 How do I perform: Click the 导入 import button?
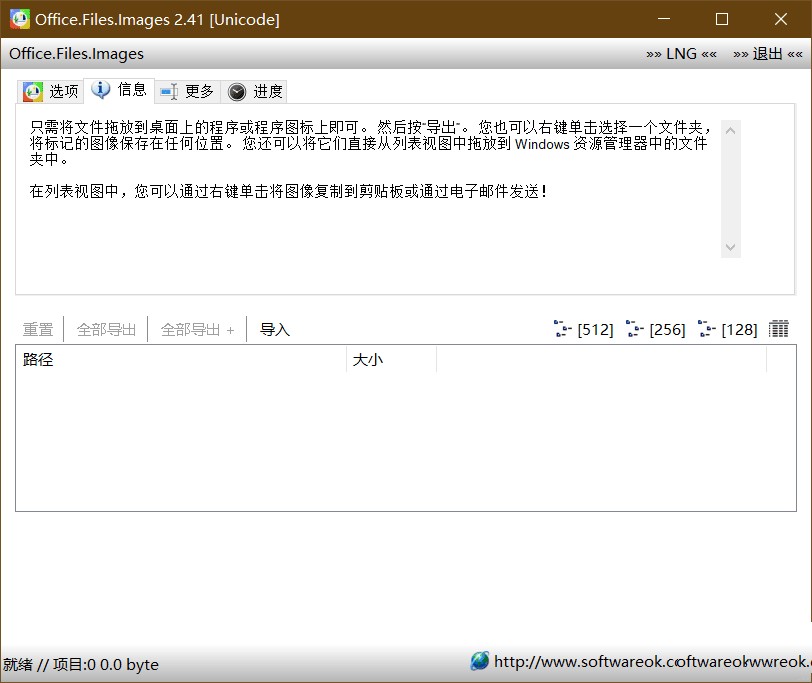(x=274, y=329)
